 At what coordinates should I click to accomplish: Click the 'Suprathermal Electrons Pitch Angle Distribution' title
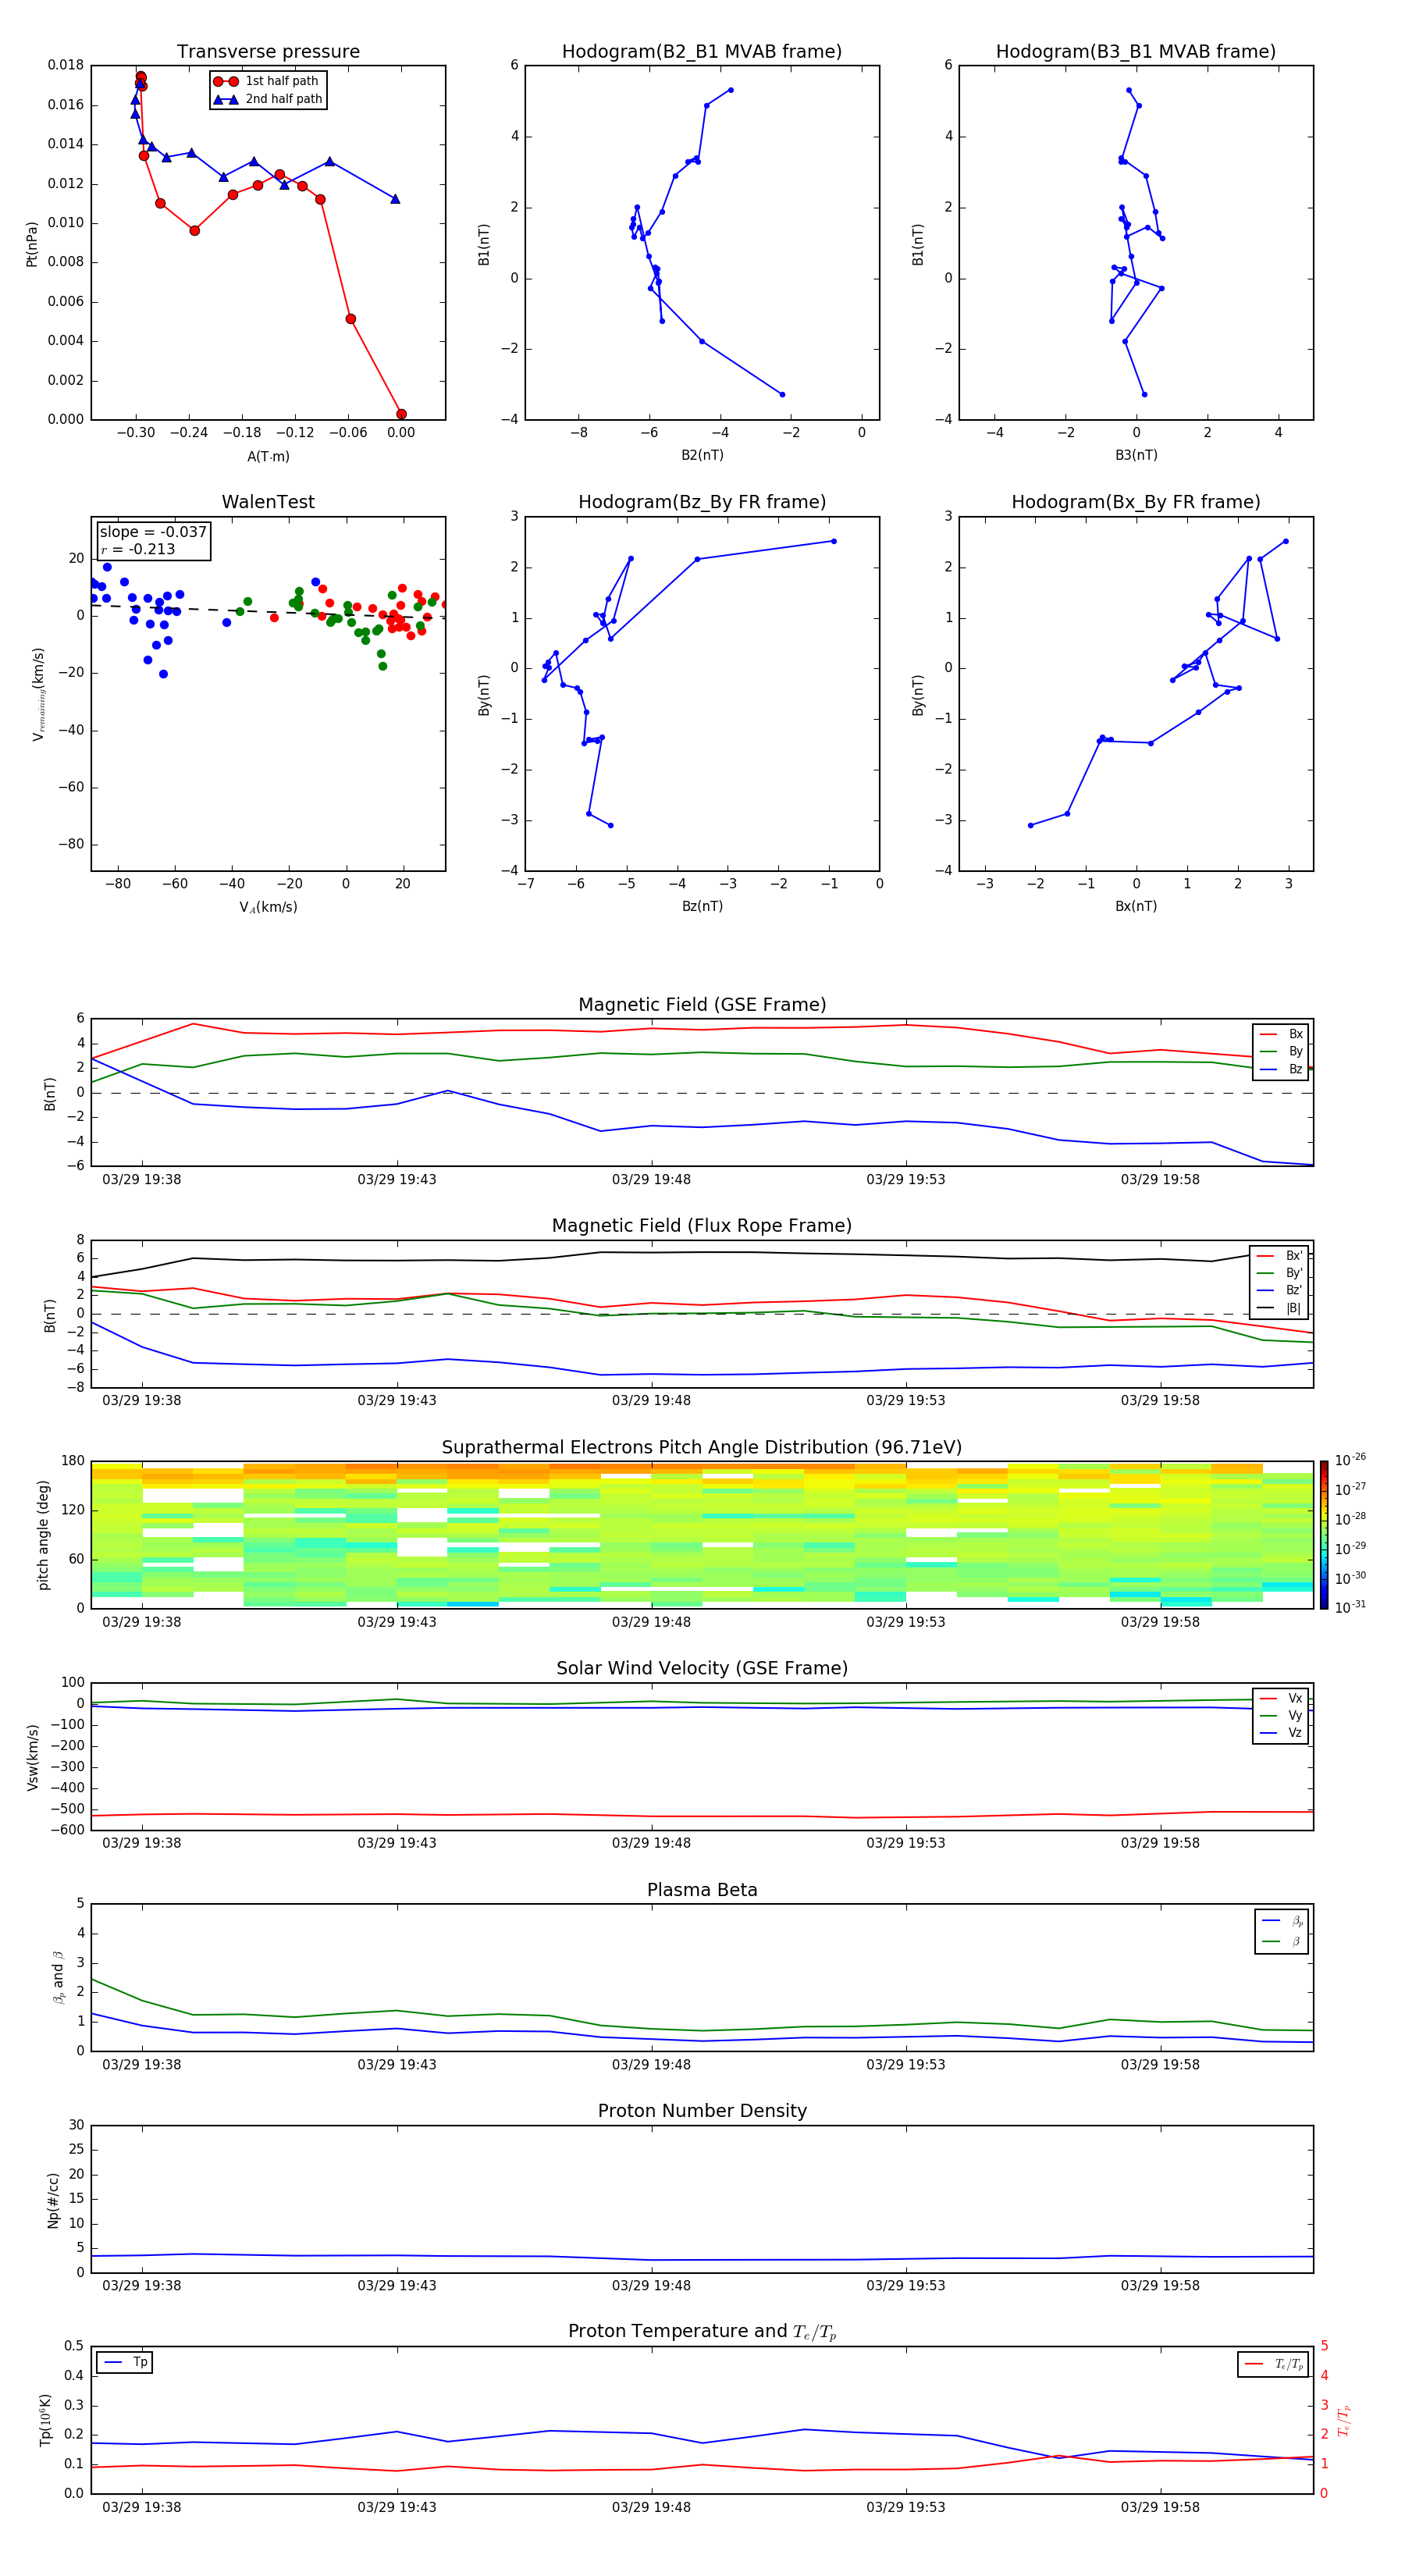[702, 1448]
